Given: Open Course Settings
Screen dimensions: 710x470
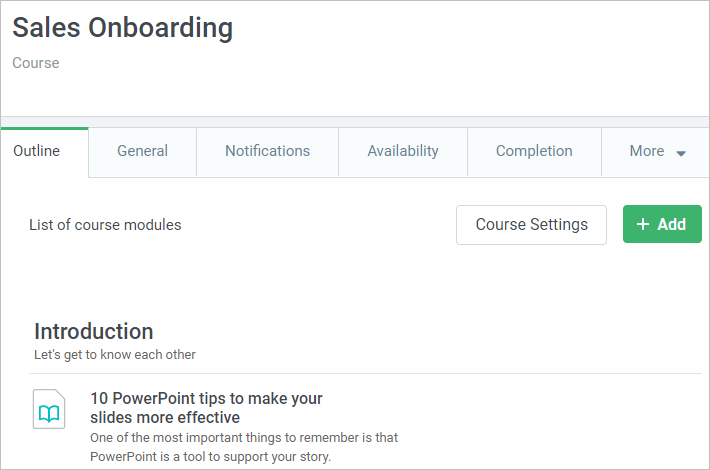Looking at the screenshot, I should (532, 225).
